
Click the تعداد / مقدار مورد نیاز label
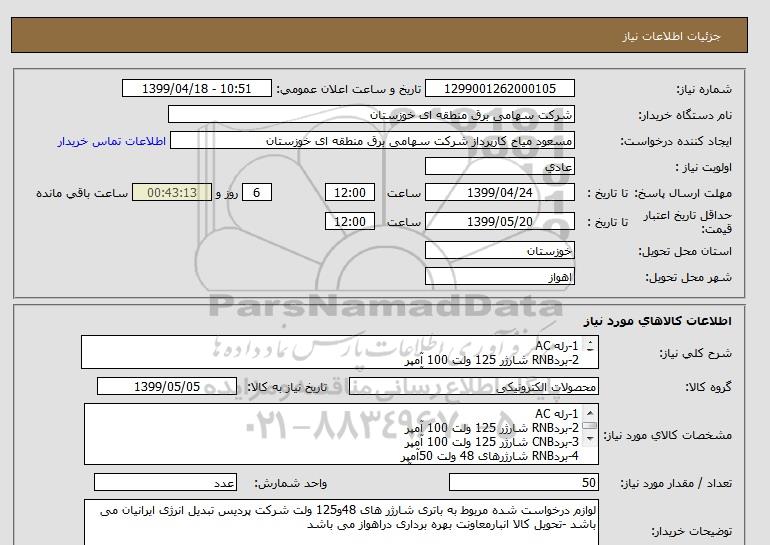tap(676, 483)
